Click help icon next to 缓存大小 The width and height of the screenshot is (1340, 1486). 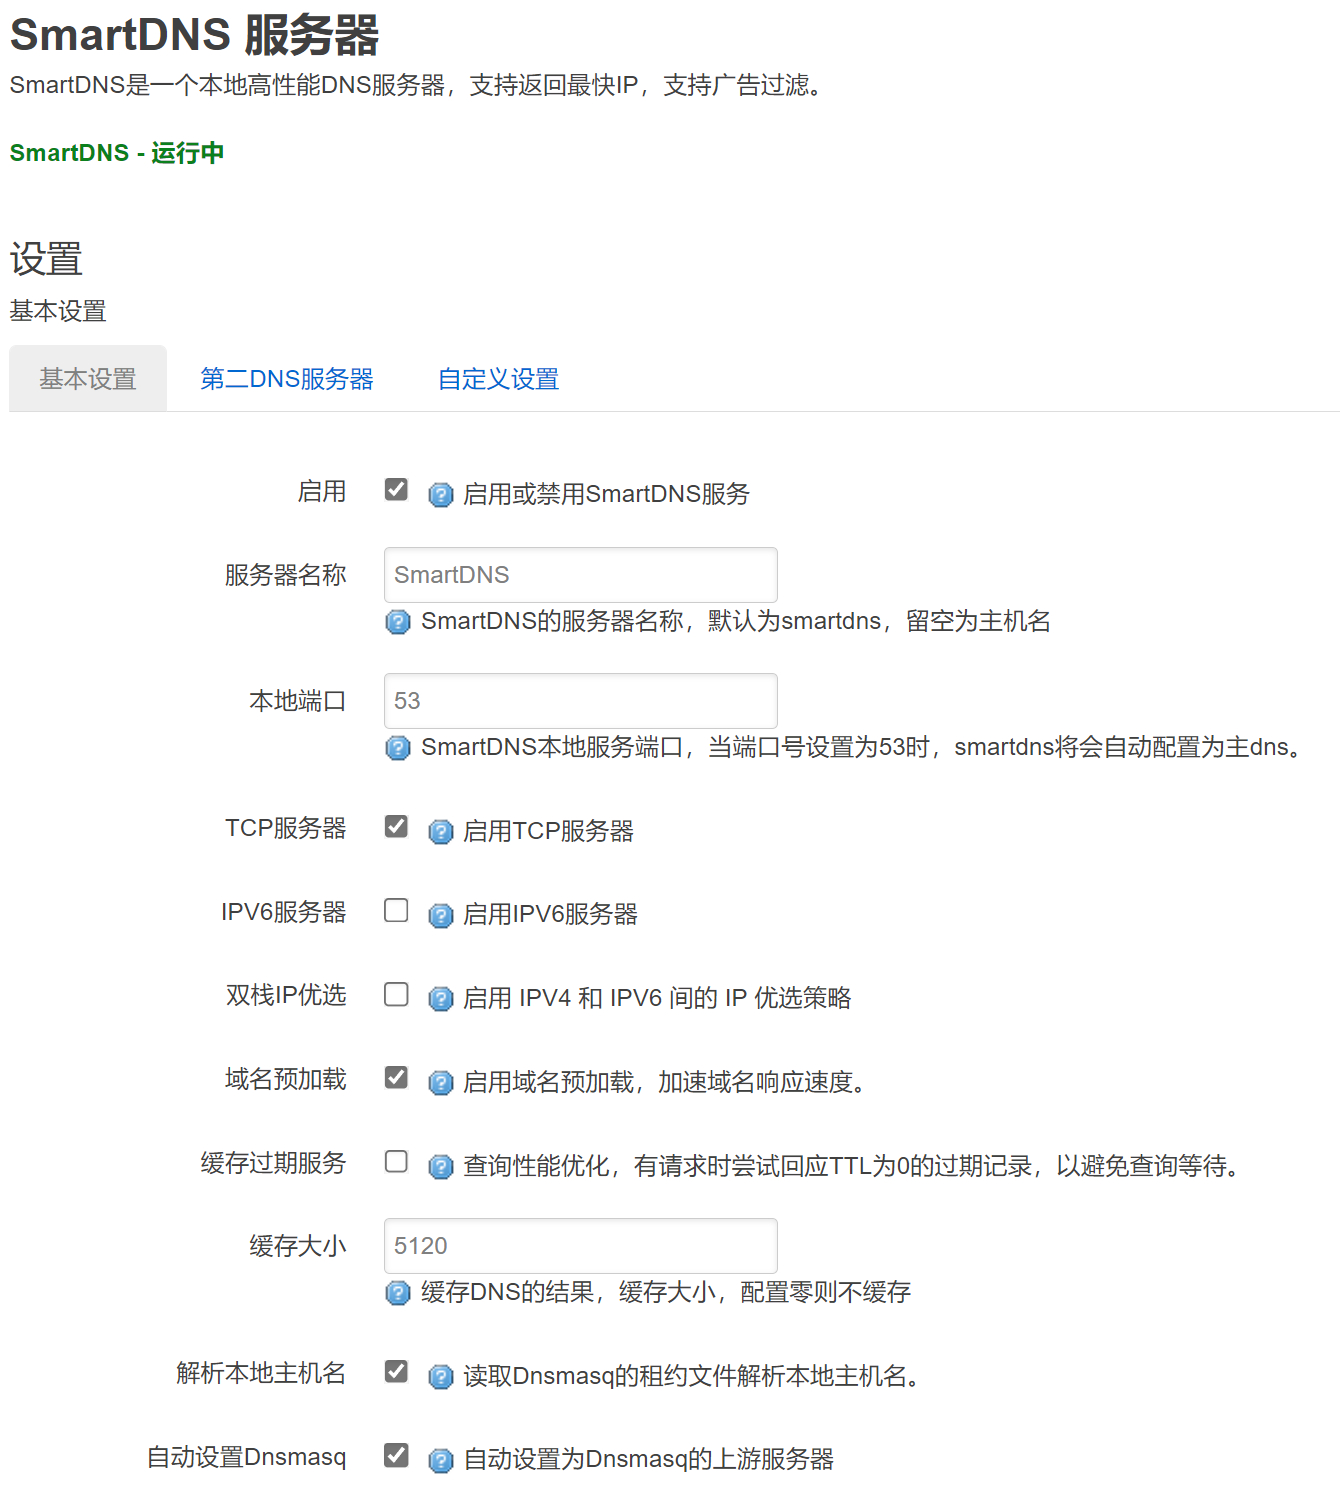(x=398, y=1293)
